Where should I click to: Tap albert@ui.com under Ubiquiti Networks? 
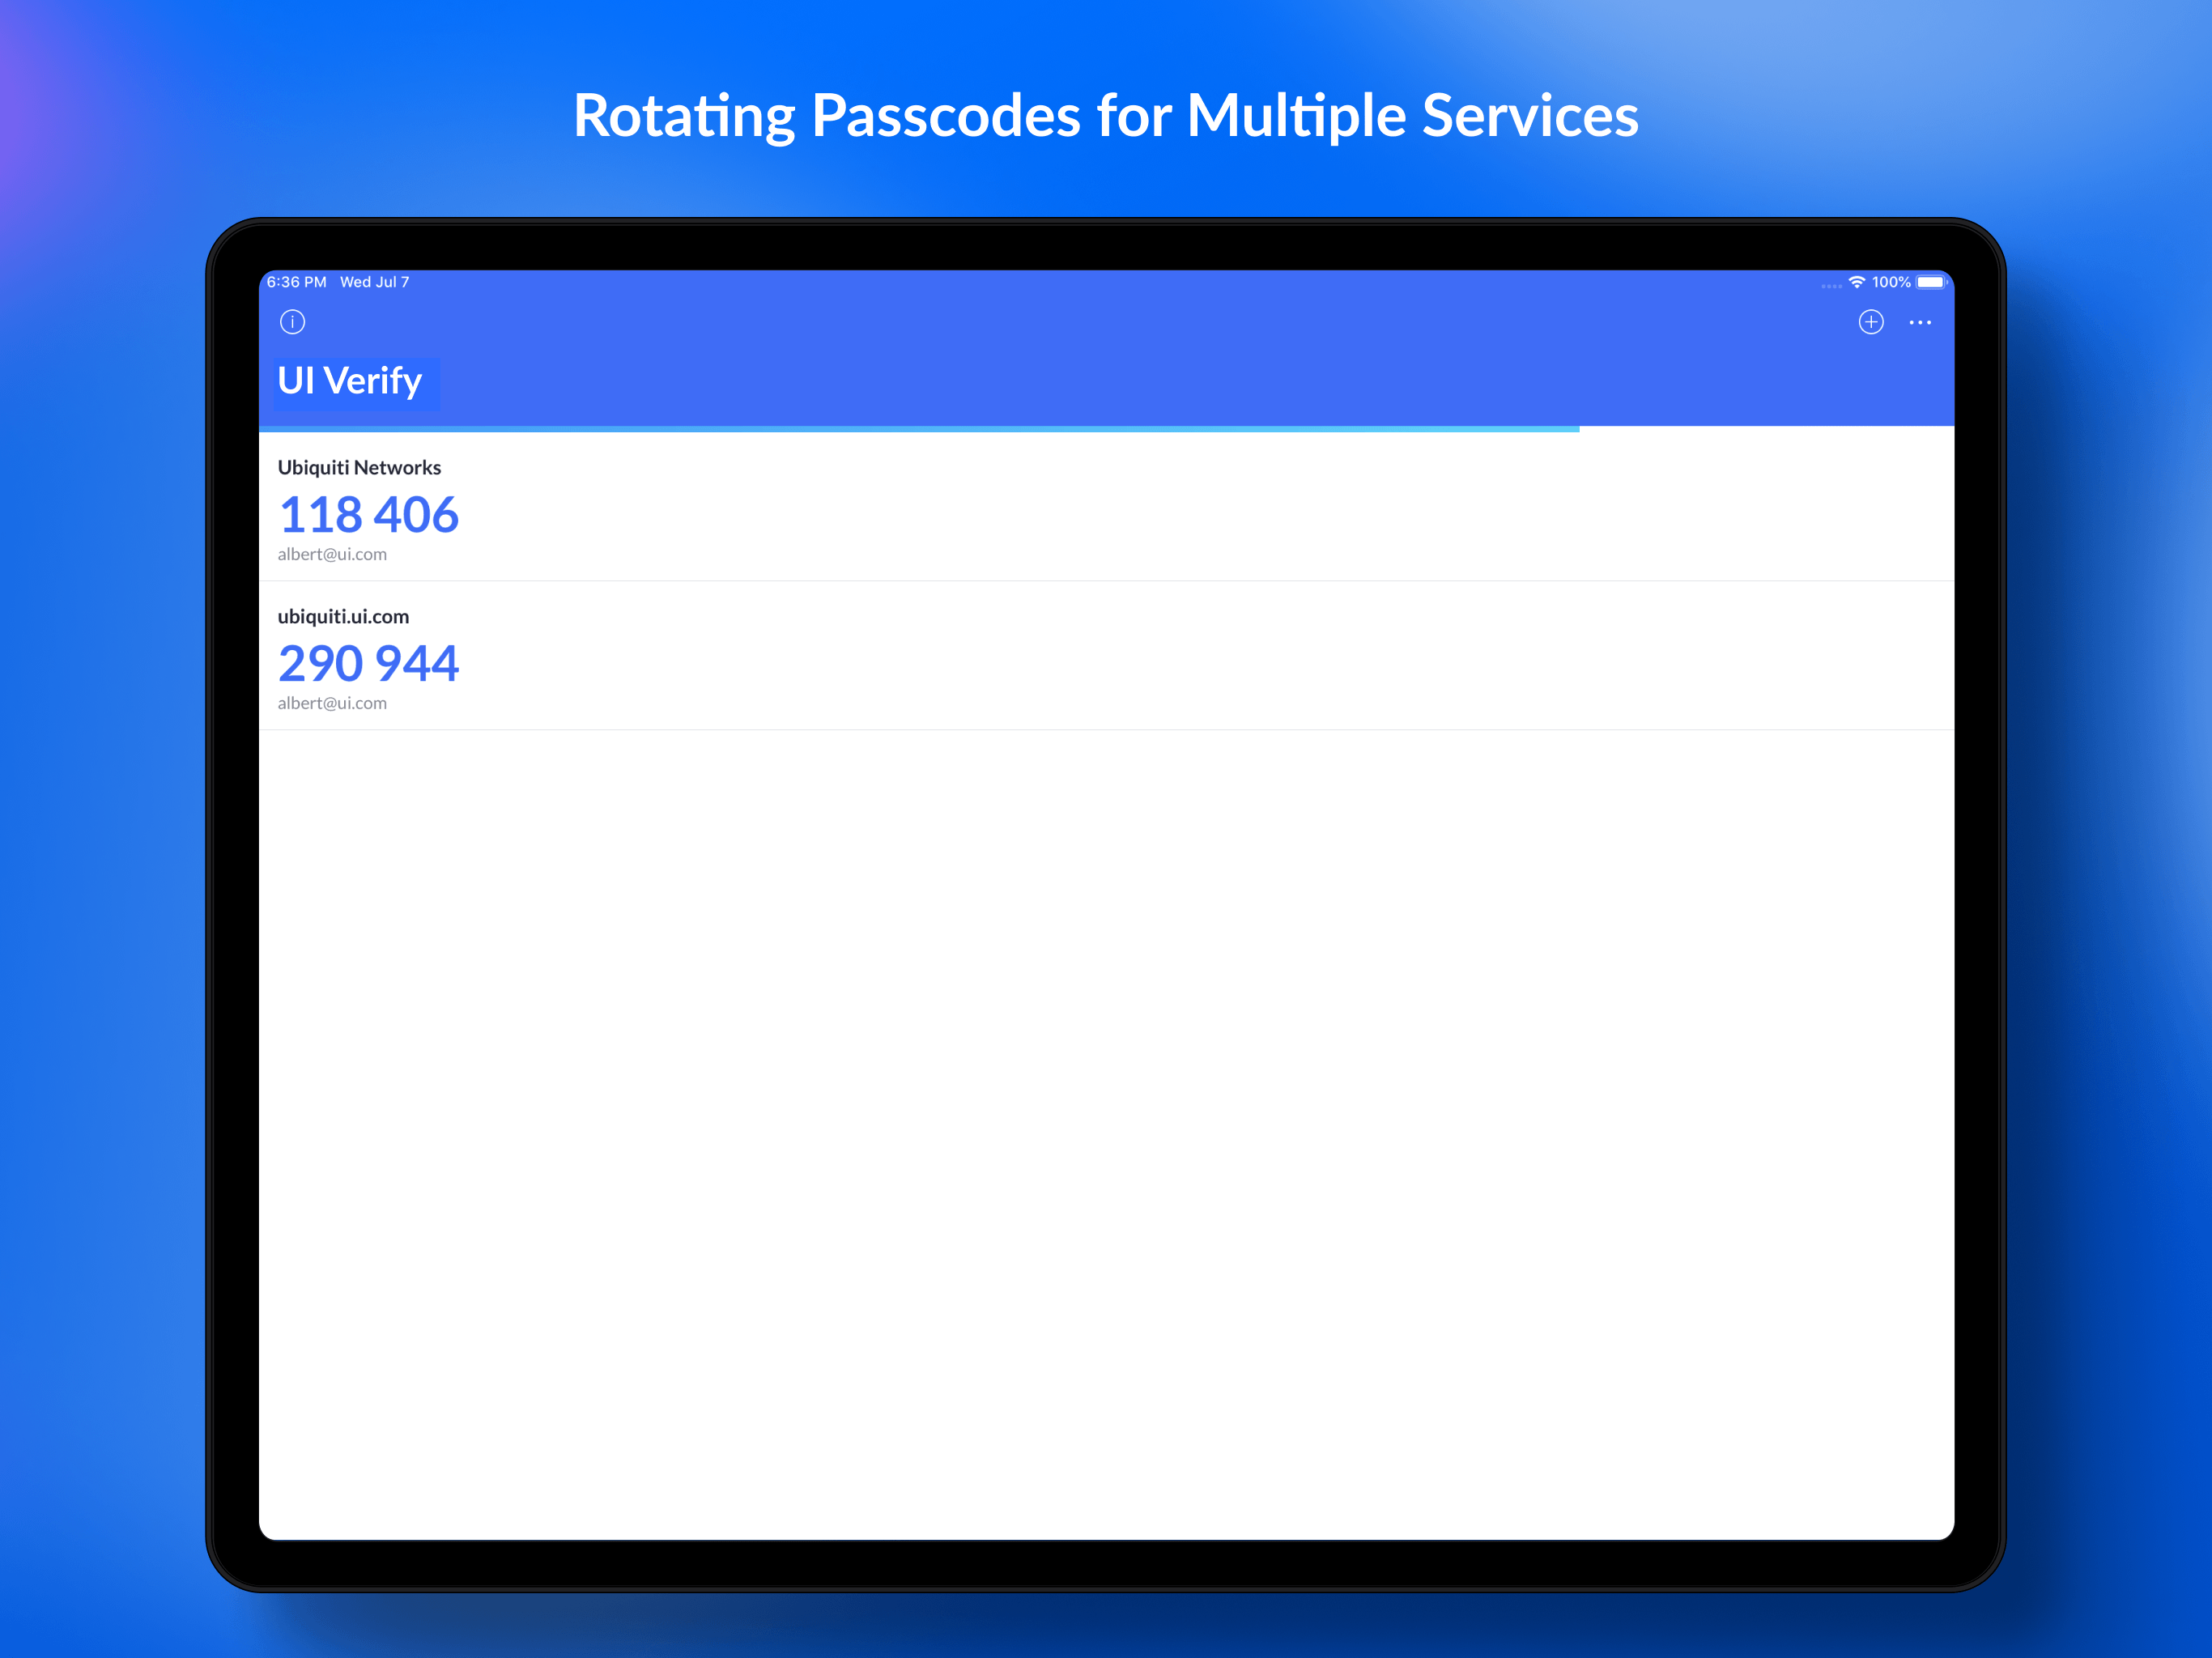(x=332, y=554)
